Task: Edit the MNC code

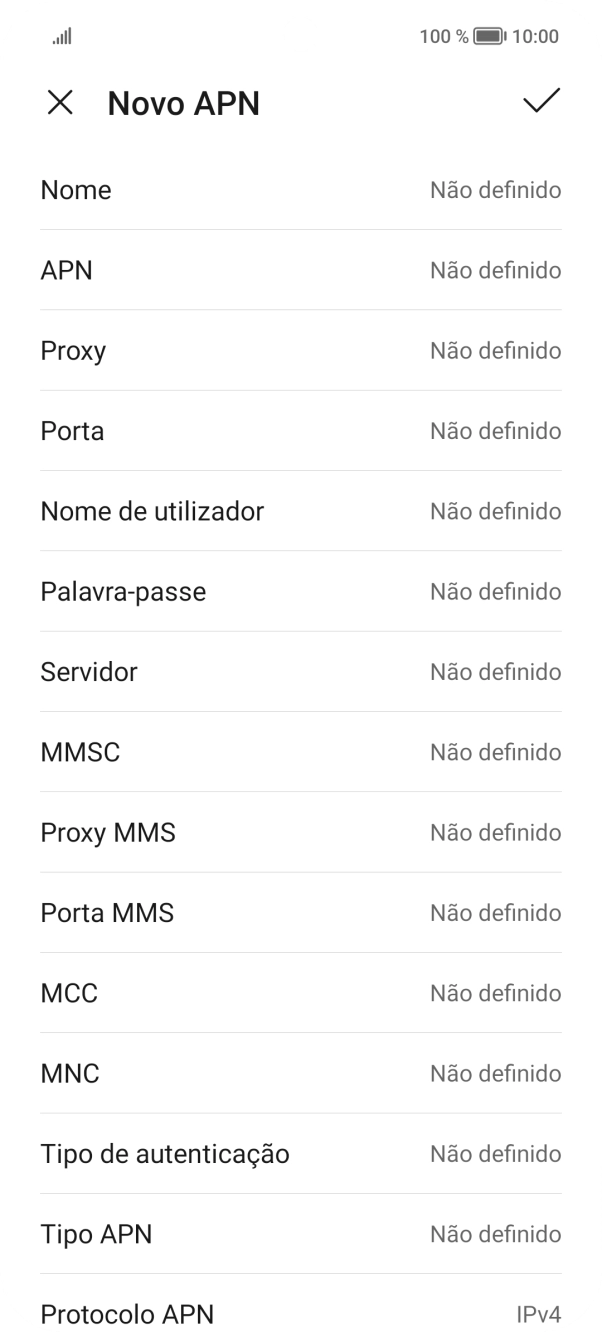Action: click(x=301, y=1073)
